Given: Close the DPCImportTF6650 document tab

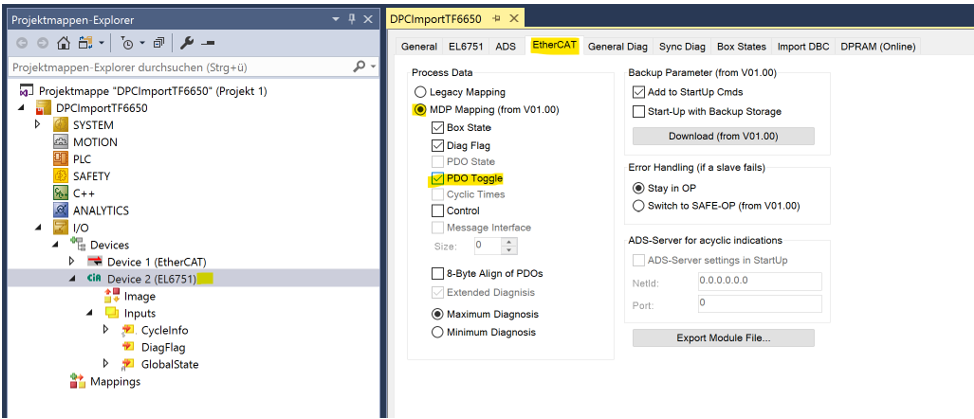Looking at the screenshot, I should [513, 19].
